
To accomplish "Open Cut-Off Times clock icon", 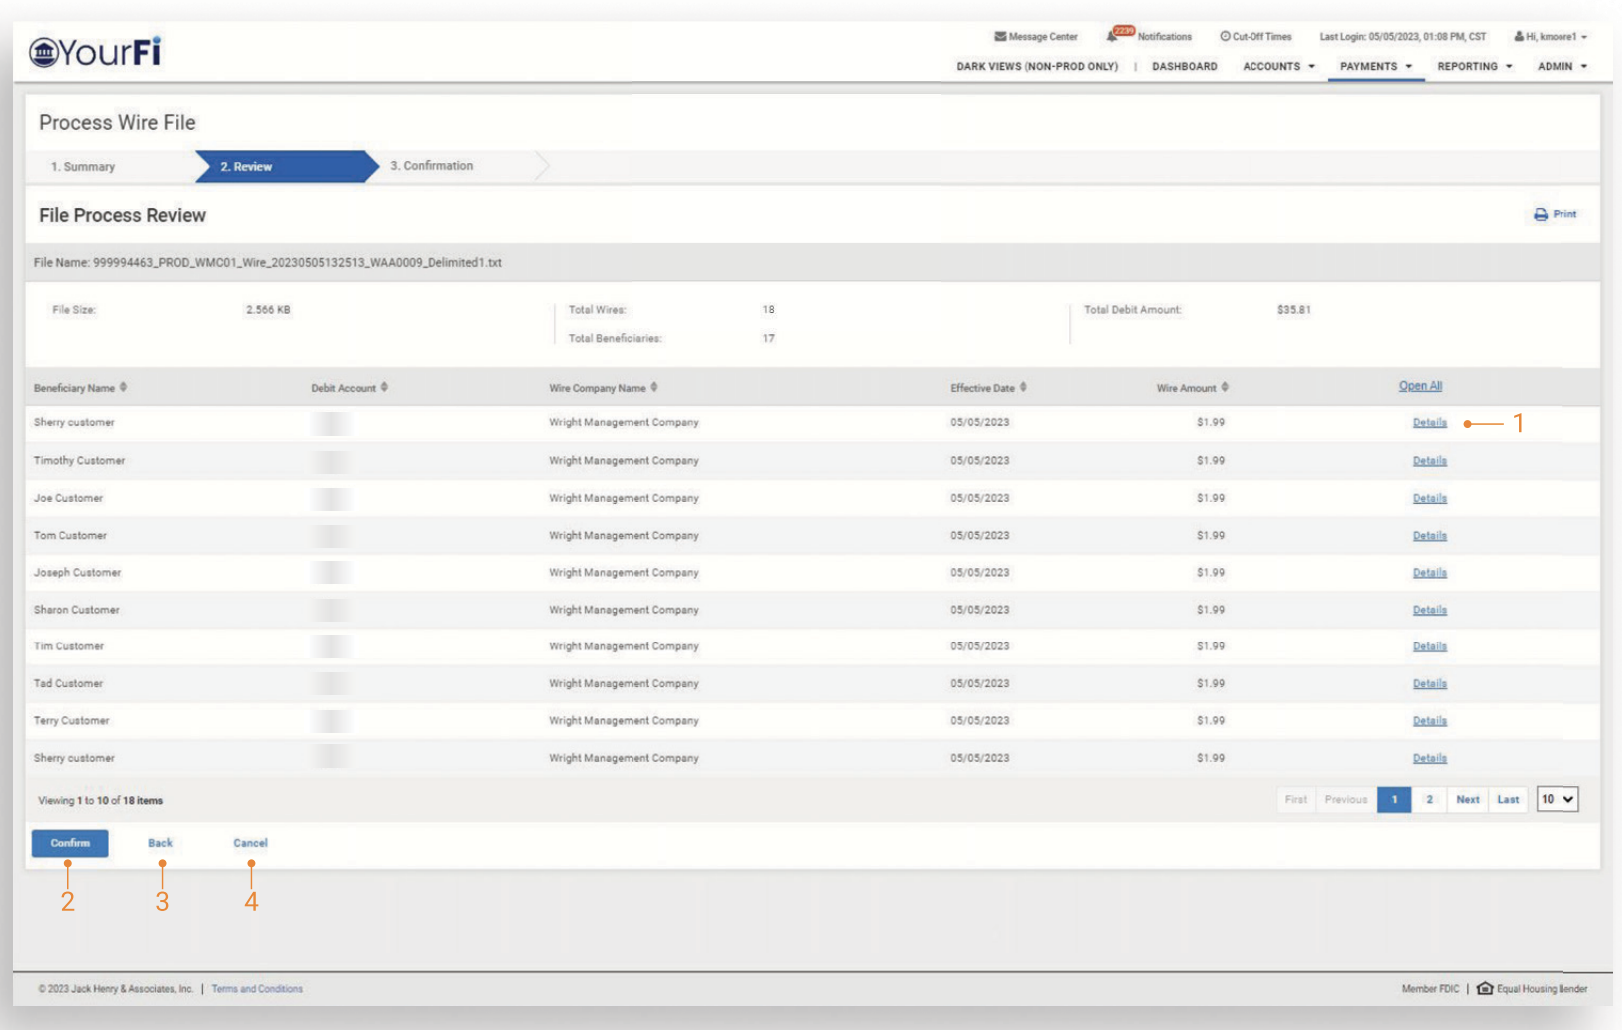I will pos(1225,37).
